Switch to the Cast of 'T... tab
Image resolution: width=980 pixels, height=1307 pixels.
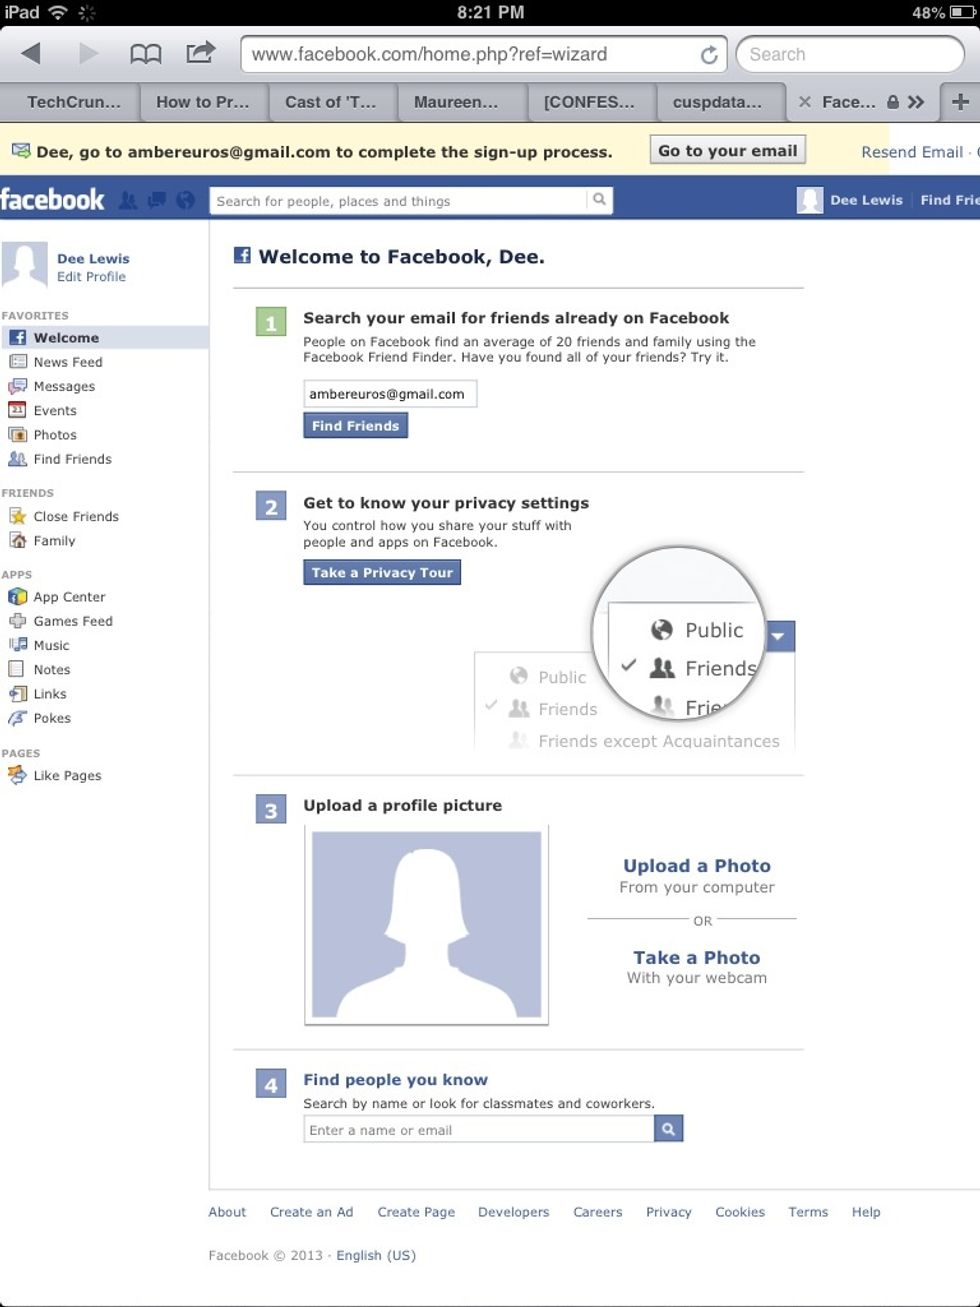click(331, 102)
